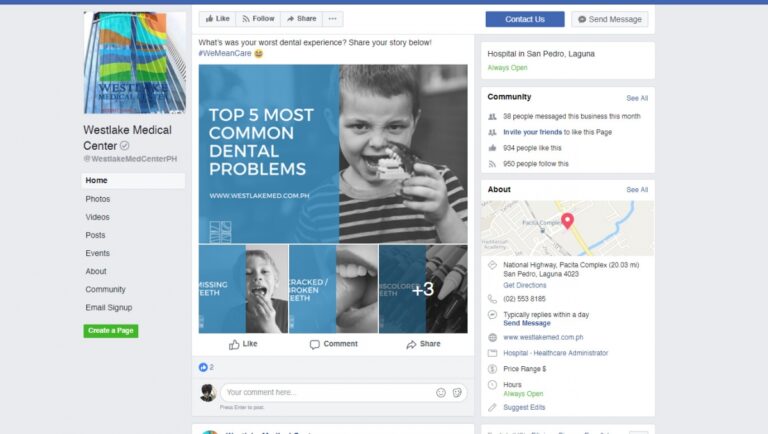Toggle Follow for Westlake Medical Center
This screenshot has width=768, height=434.
pos(258,19)
